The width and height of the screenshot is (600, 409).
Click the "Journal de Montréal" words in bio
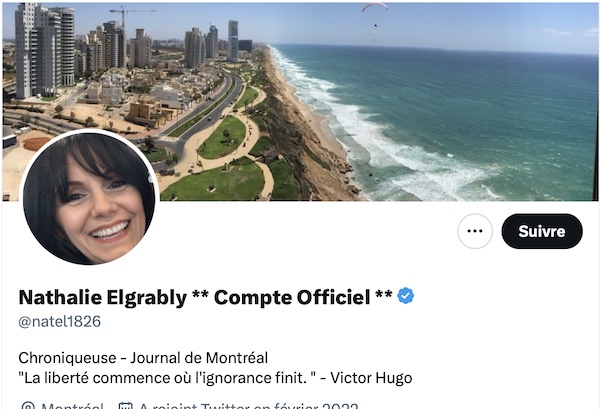click(199, 358)
